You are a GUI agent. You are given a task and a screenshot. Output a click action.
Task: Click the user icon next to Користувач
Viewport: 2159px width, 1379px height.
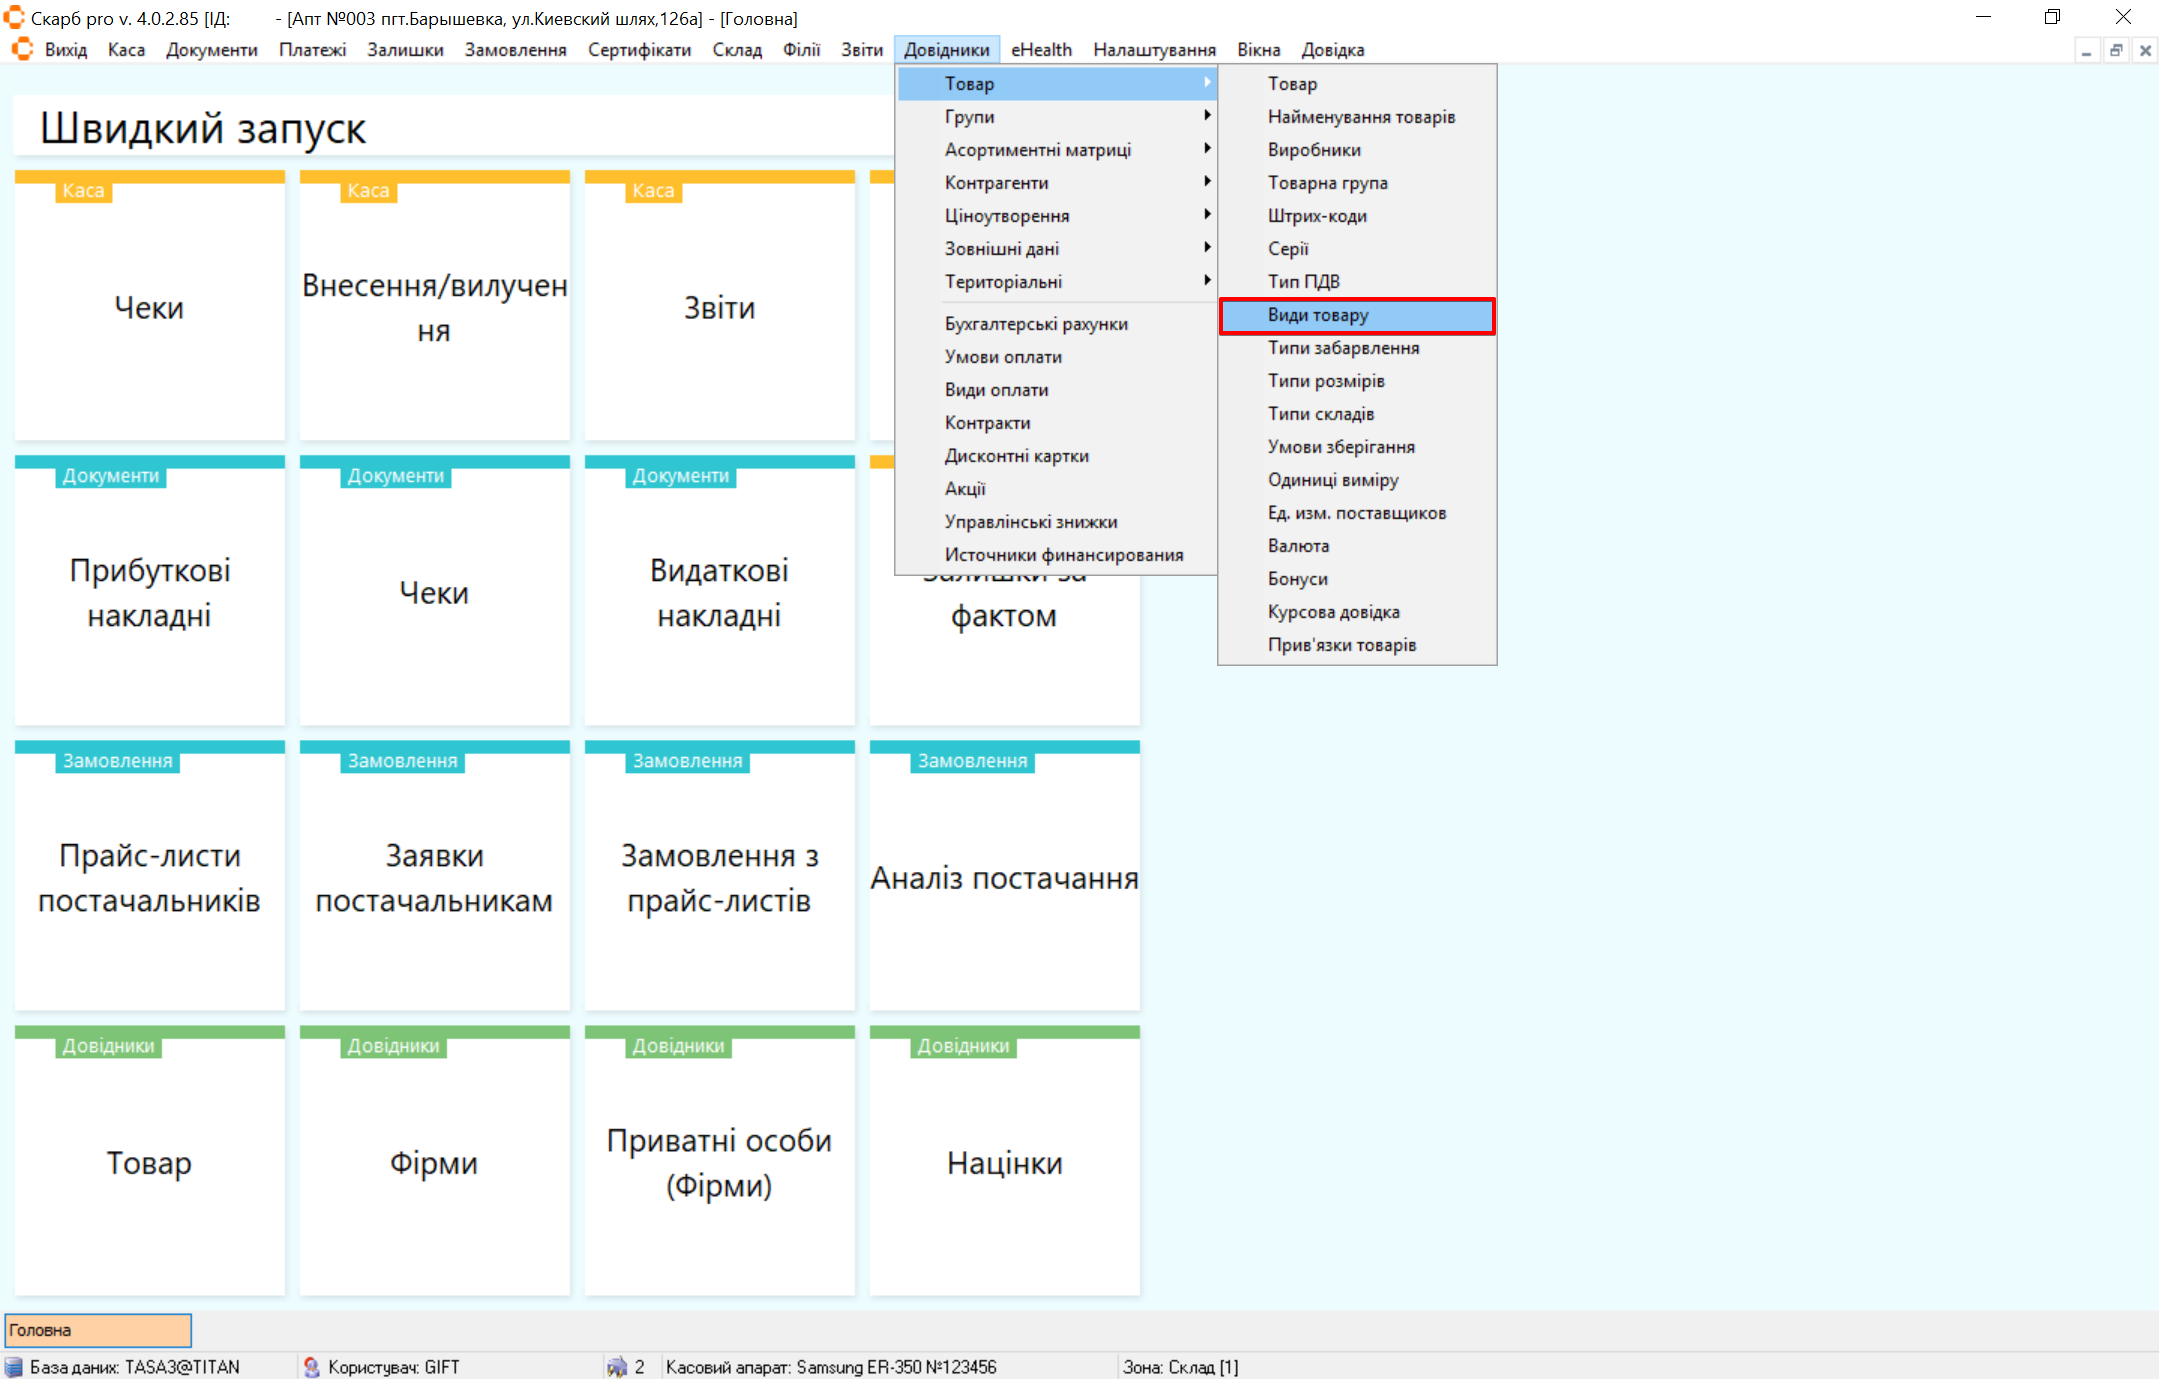[311, 1367]
